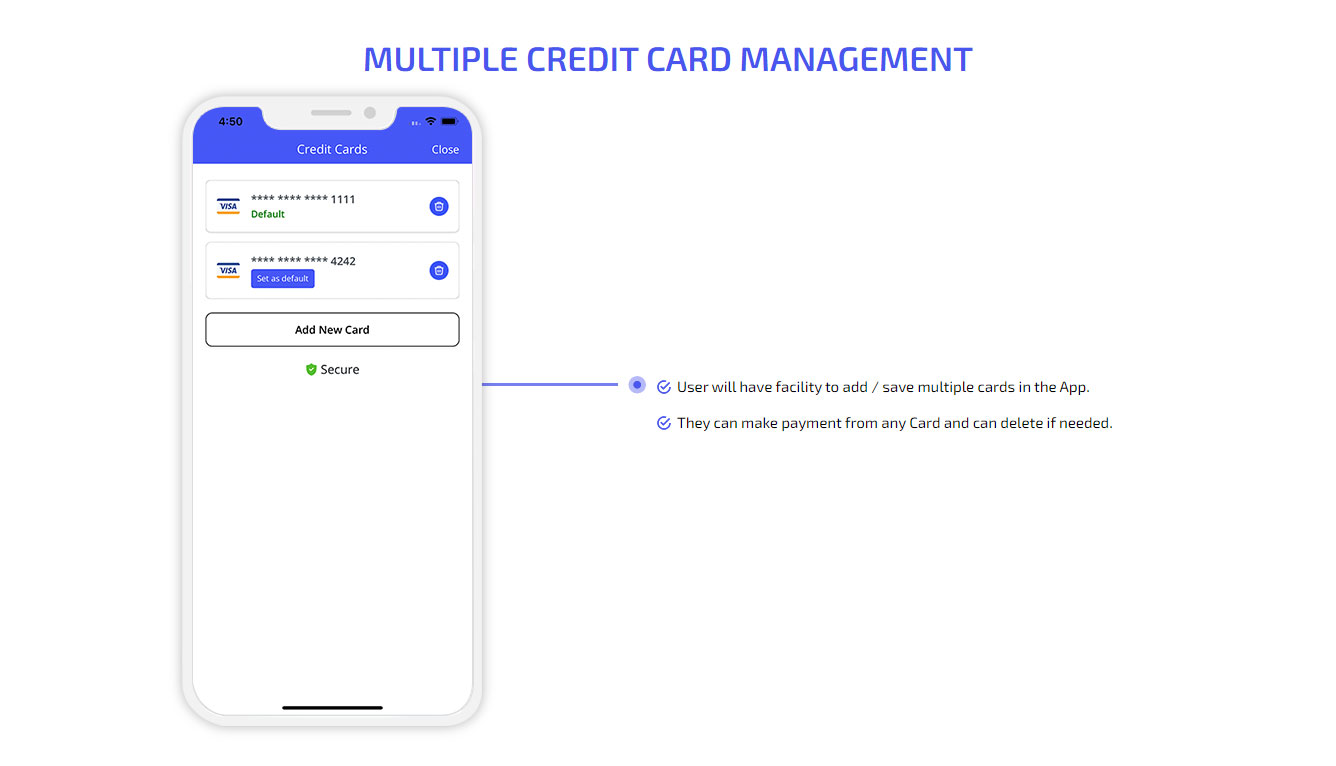Click the battery status icon
Image resolution: width=1336 pixels, height=766 pixels.
[448, 121]
